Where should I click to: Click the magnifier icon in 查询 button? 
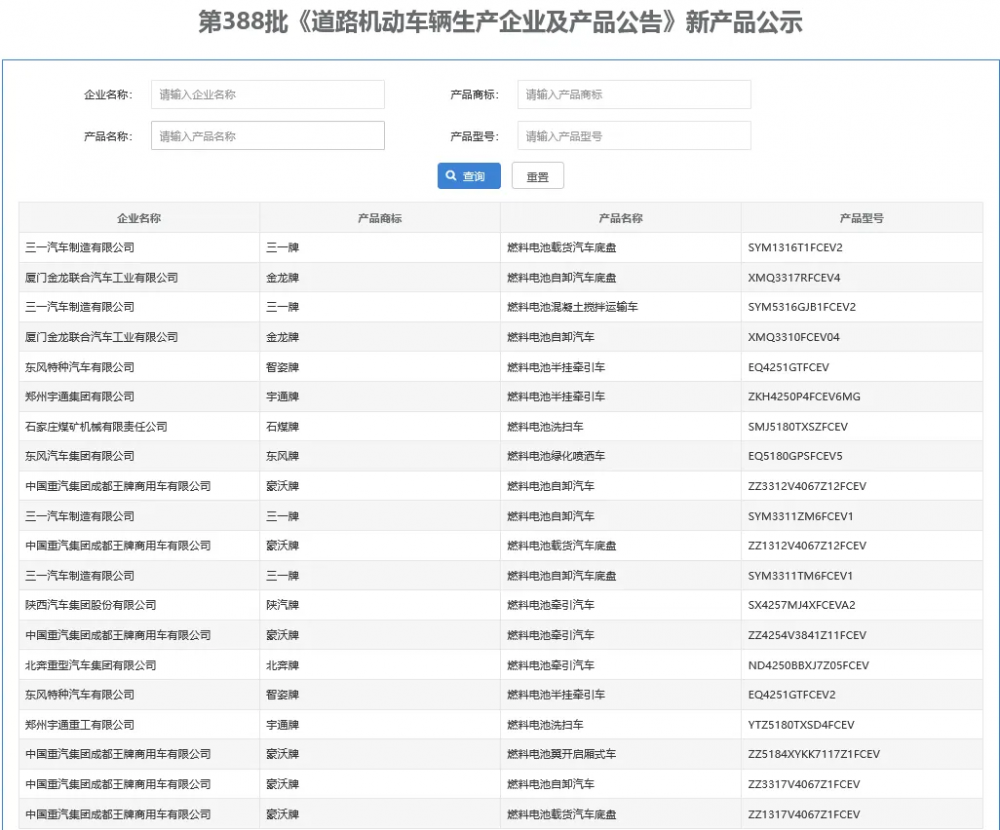pos(451,175)
